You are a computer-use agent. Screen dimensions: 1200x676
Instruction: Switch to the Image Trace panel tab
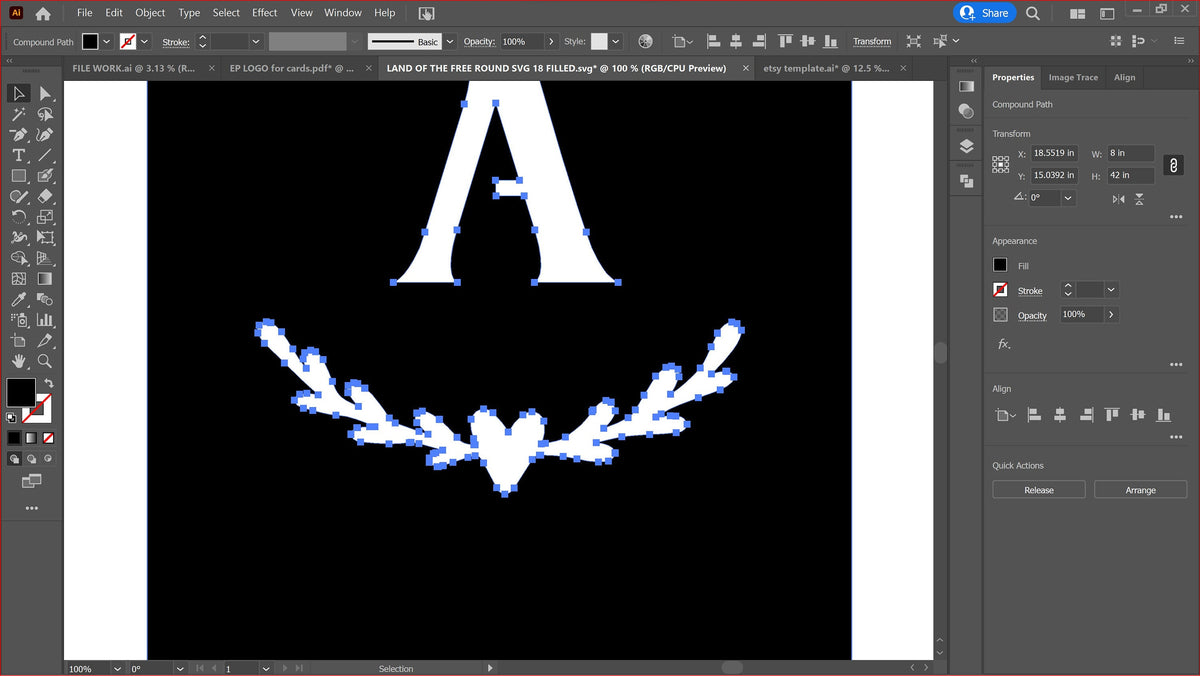[x=1073, y=77]
